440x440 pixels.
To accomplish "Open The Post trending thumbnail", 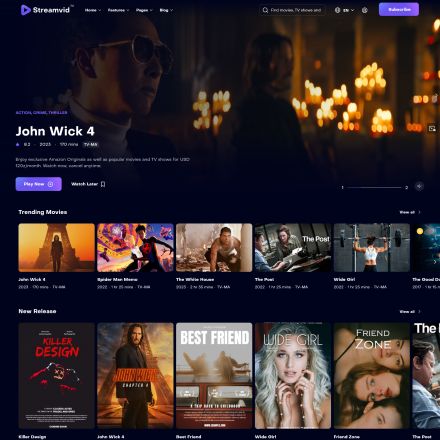I will click(x=293, y=248).
